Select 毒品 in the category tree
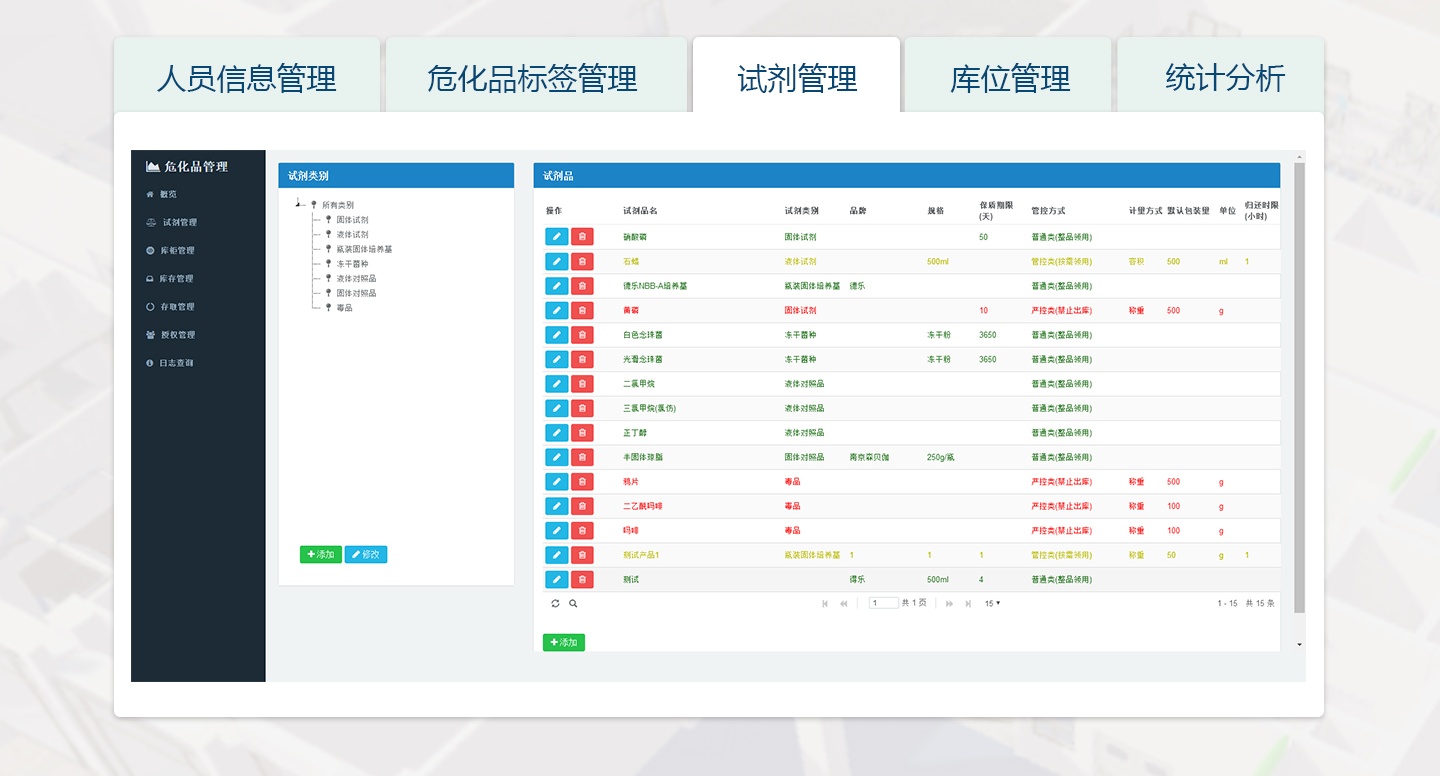The image size is (1440, 776). [344, 308]
